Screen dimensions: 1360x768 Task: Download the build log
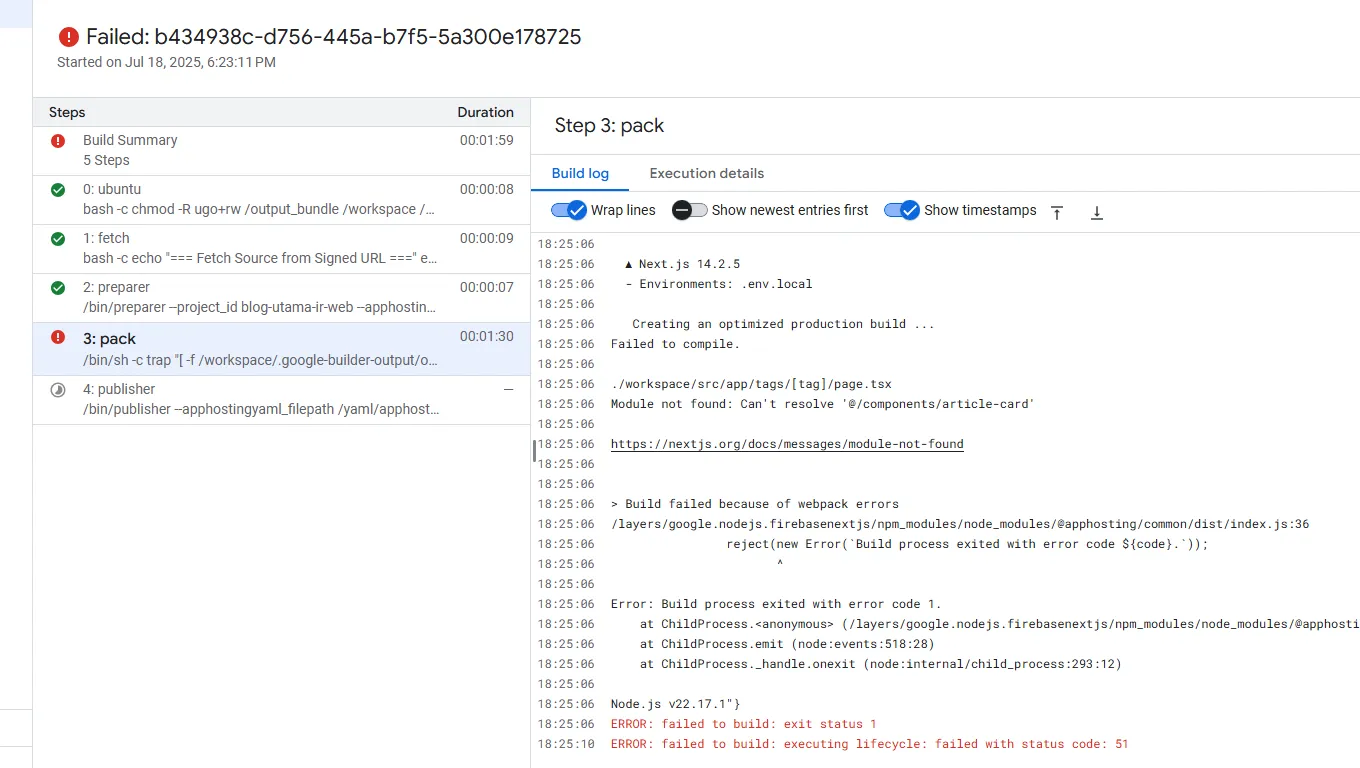click(x=1096, y=212)
